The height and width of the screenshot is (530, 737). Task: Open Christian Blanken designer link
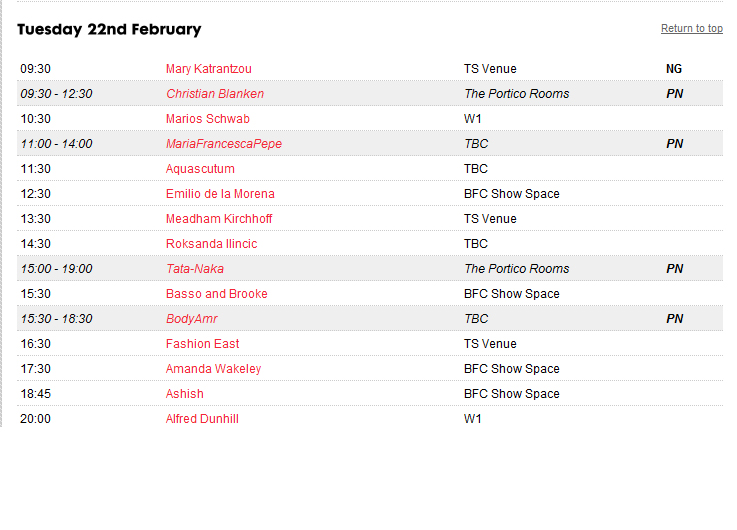tap(215, 94)
